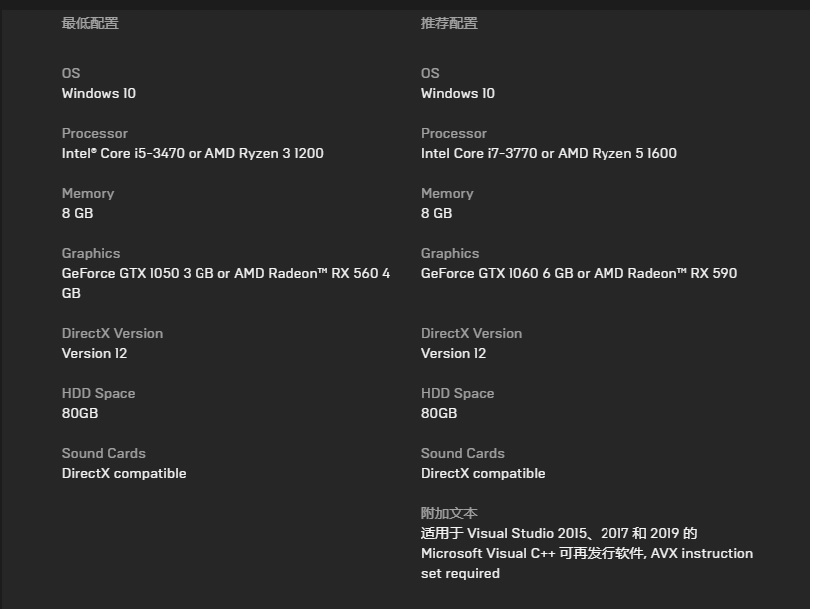Viewport: 821px width, 609px height.
Task: Click minimum Sound Cards DirectX compatible text
Action: (124, 473)
